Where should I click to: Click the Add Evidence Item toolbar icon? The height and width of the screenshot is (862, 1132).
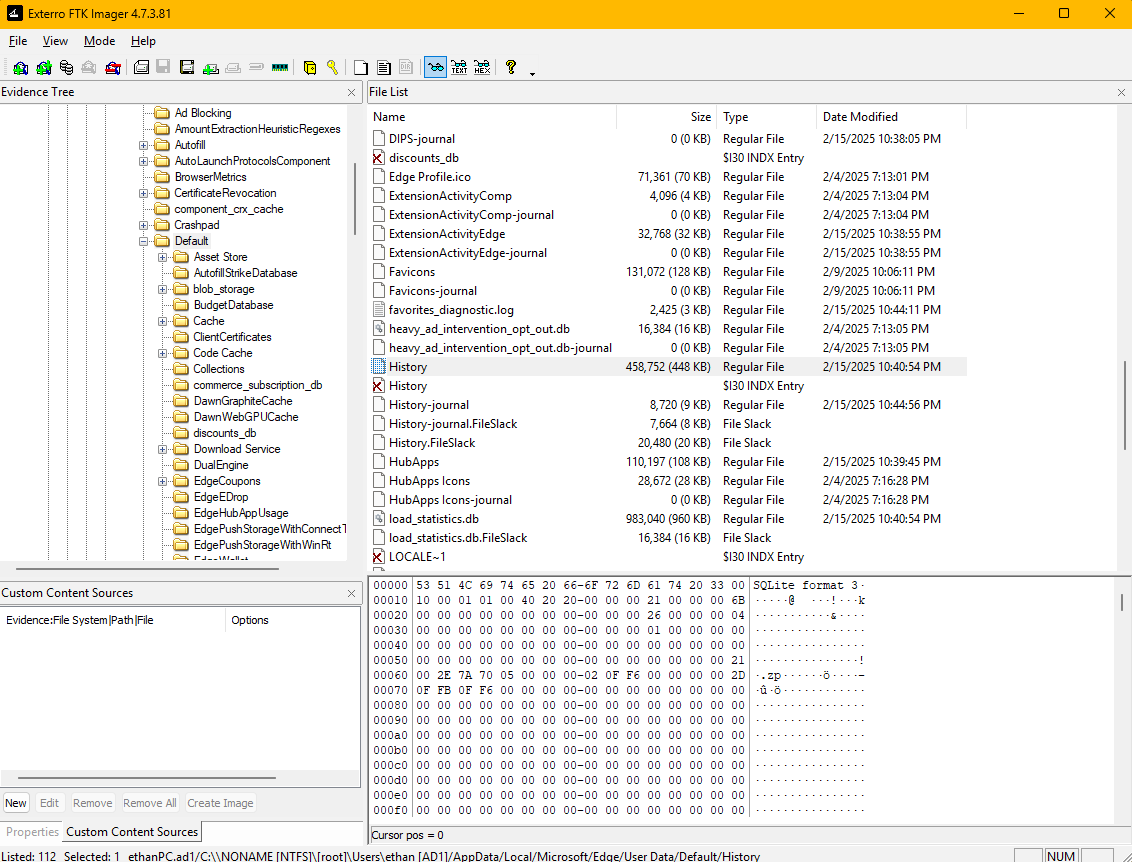click(x=20, y=68)
